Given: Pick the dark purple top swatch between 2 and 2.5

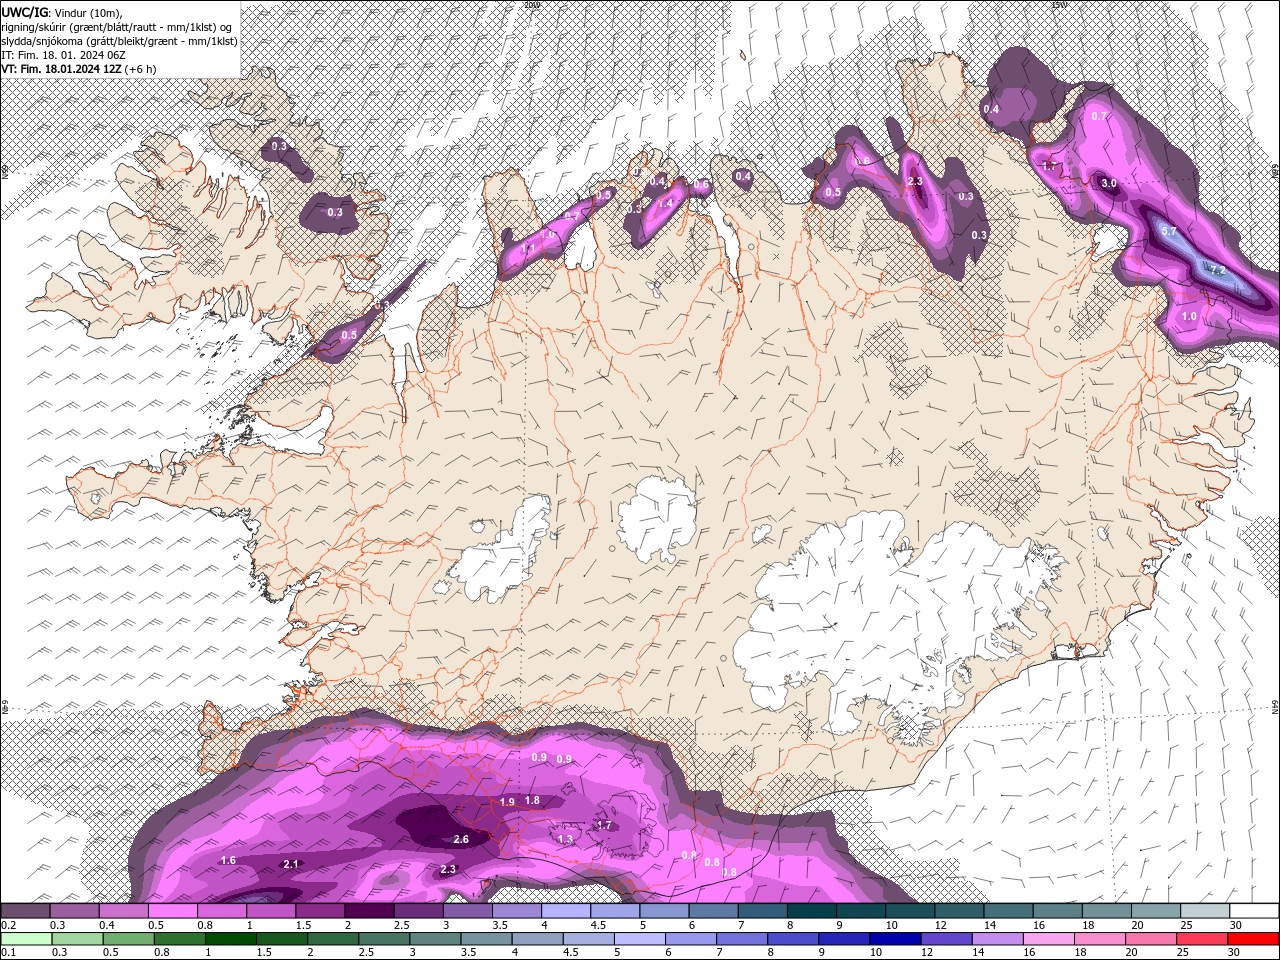Looking at the screenshot, I should tap(369, 911).
